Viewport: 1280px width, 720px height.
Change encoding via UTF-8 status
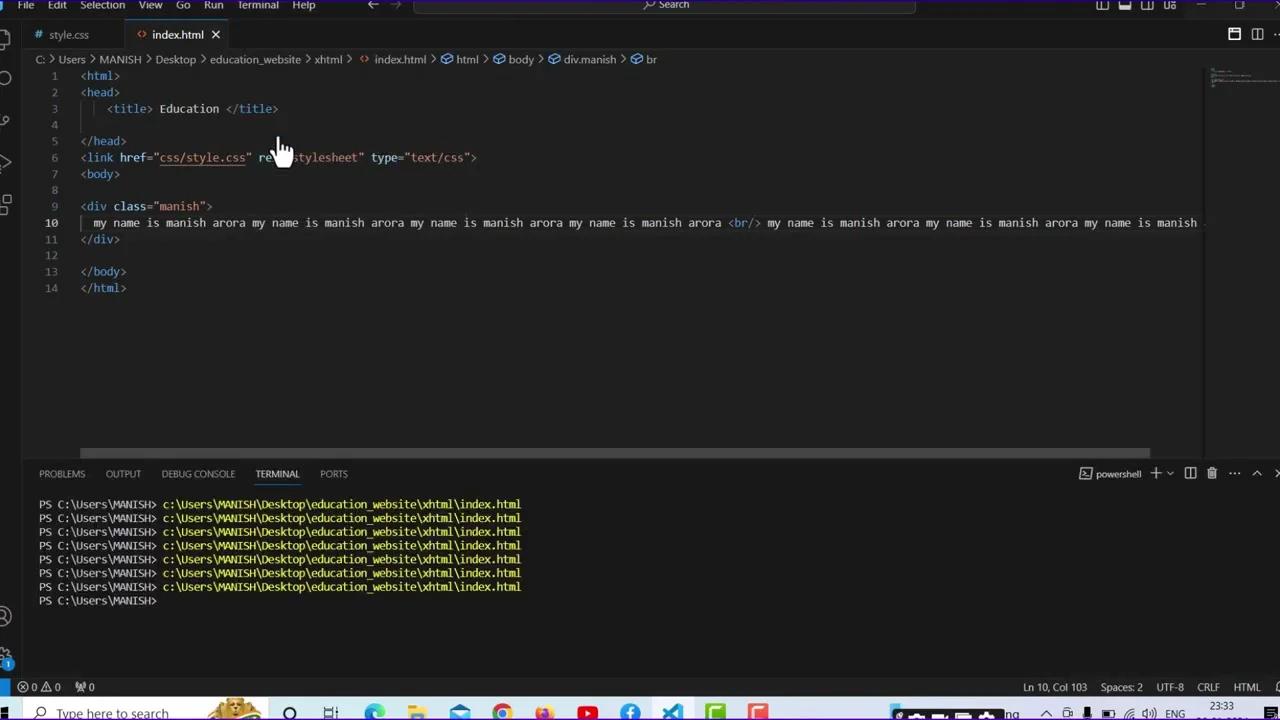[1170, 687]
